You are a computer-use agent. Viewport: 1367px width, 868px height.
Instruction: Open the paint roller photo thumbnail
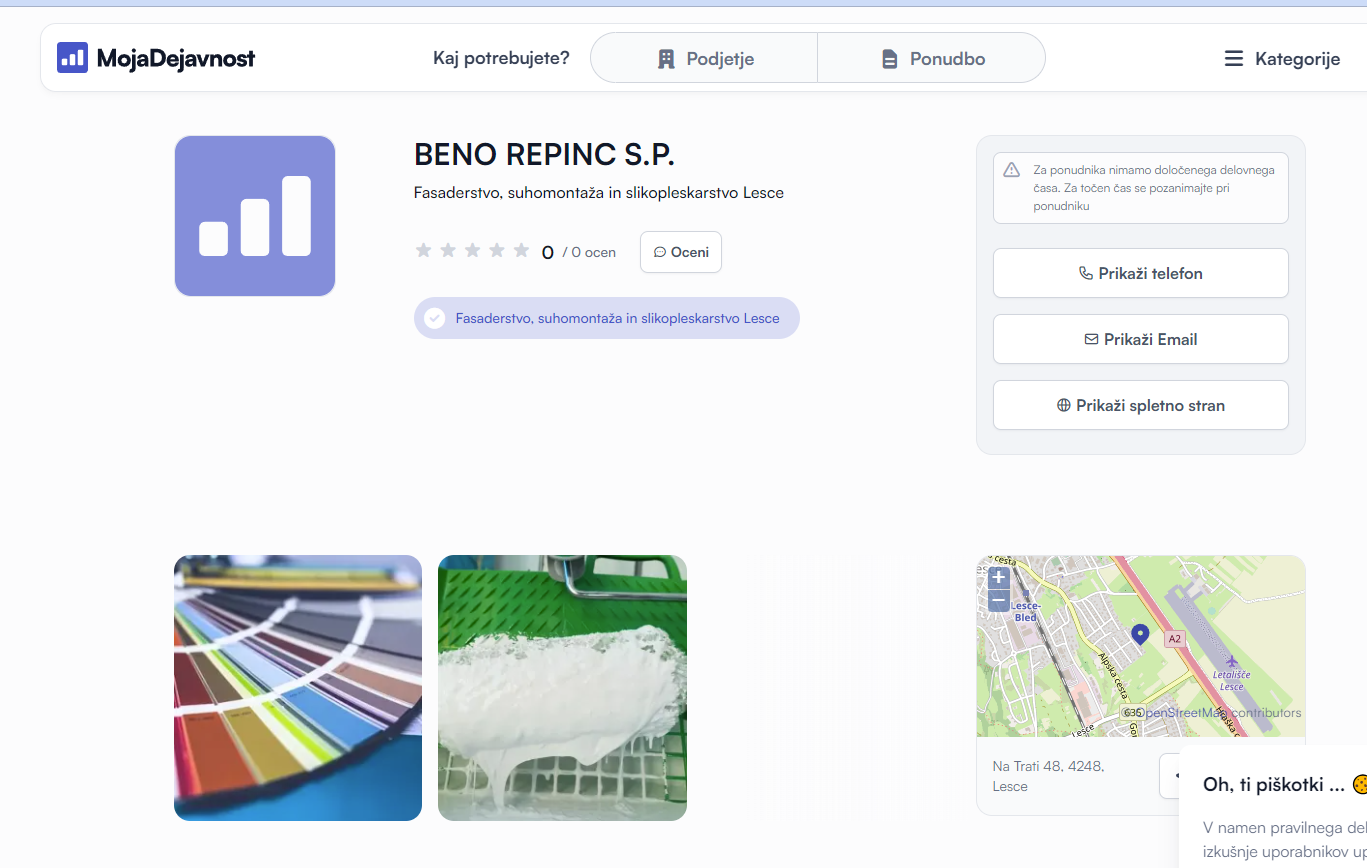(562, 688)
